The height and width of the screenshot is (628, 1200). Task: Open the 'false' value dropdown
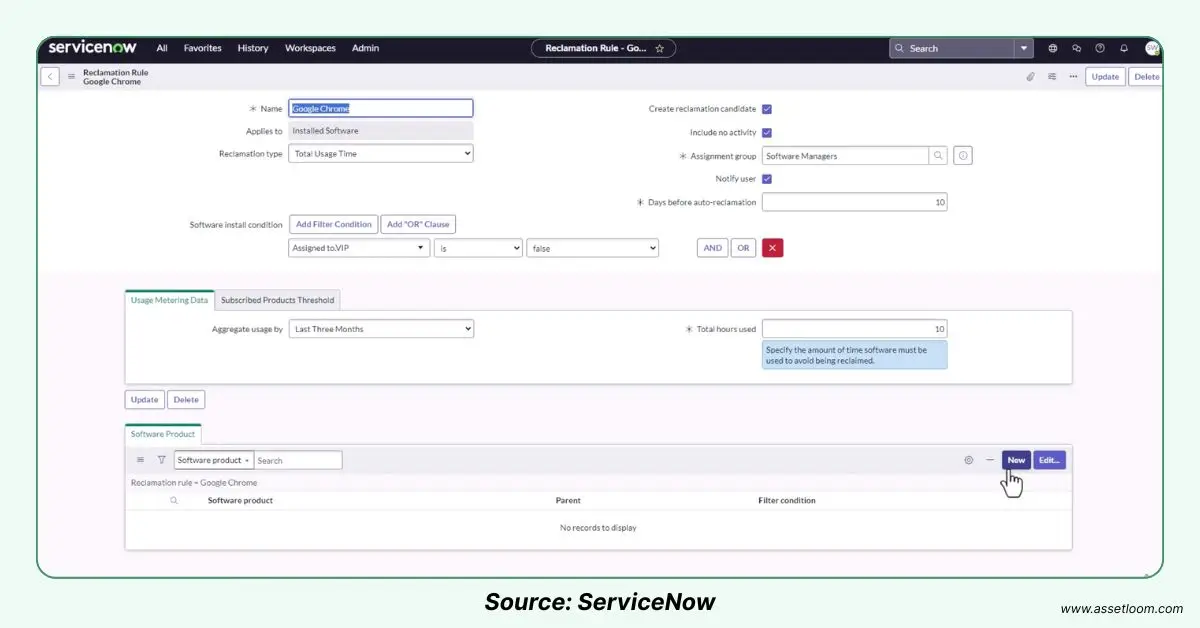click(593, 248)
